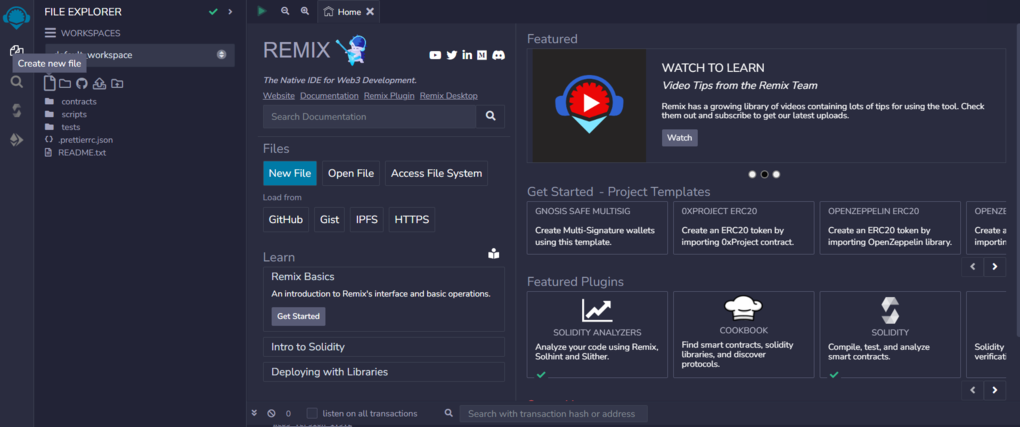Click next arrow under Project Templates

click(995, 266)
